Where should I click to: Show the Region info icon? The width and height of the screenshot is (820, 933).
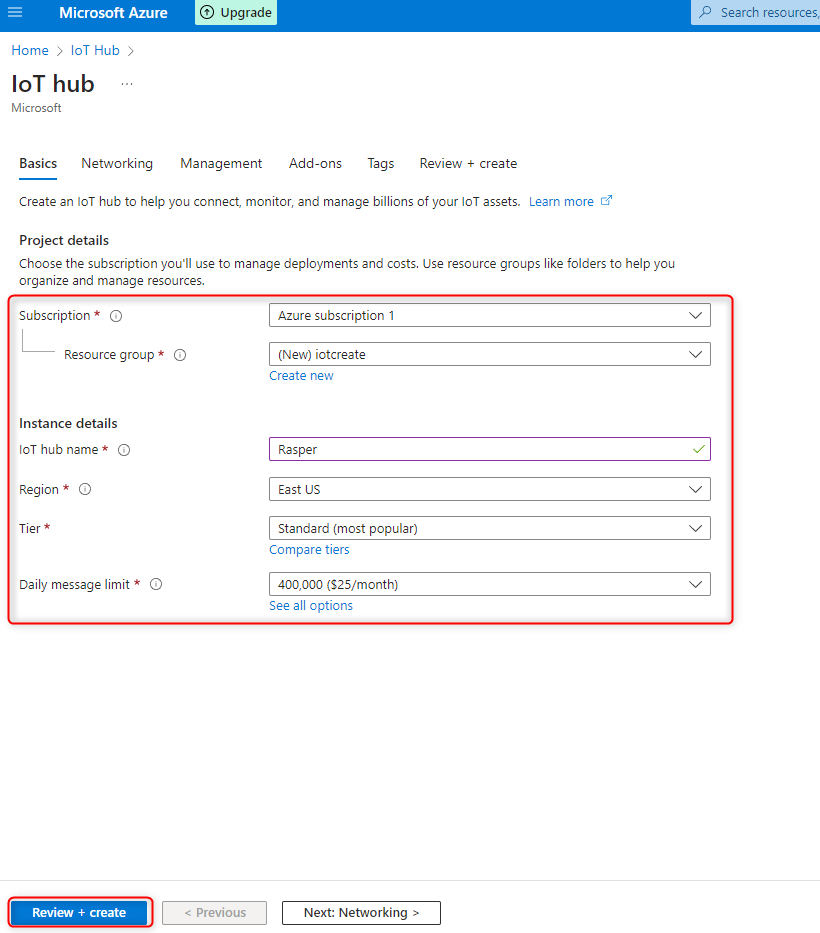(x=85, y=489)
